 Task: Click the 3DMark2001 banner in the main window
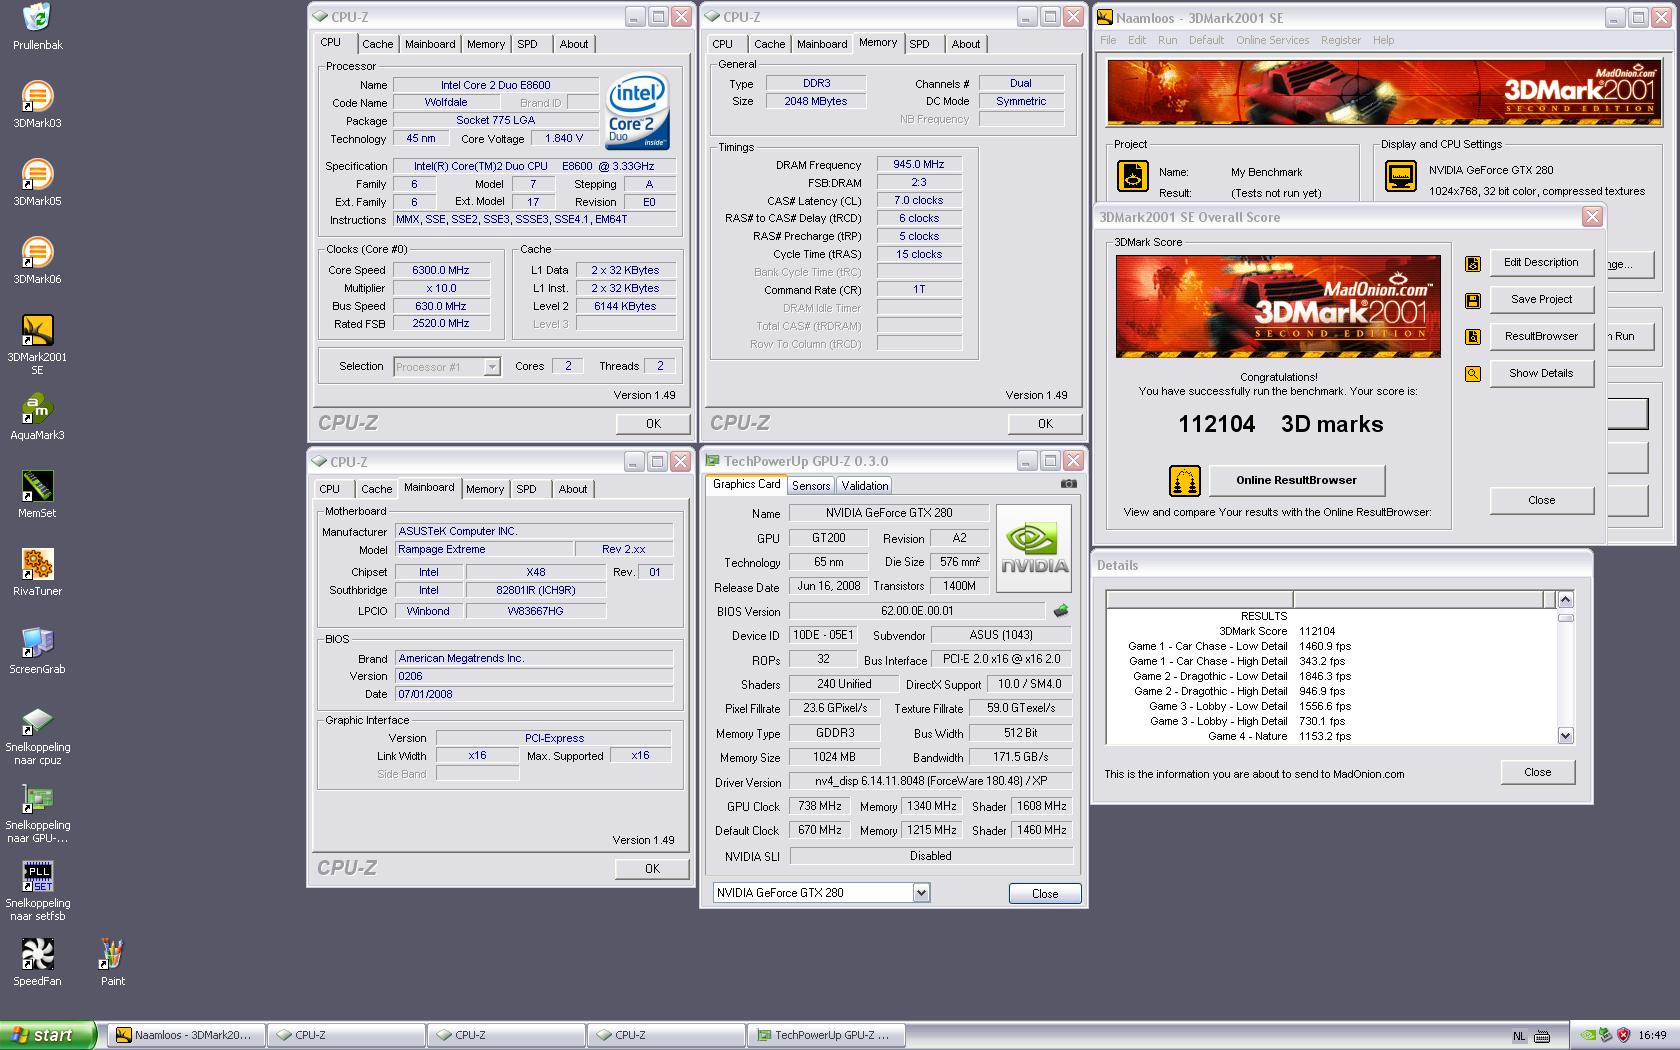click(1384, 92)
